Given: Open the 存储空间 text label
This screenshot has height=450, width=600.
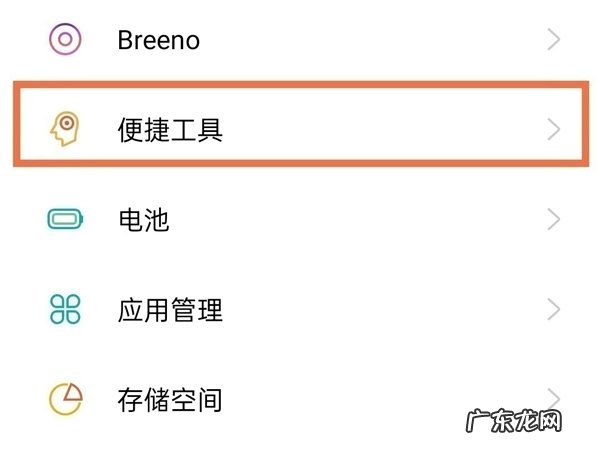Looking at the screenshot, I should coord(170,400).
